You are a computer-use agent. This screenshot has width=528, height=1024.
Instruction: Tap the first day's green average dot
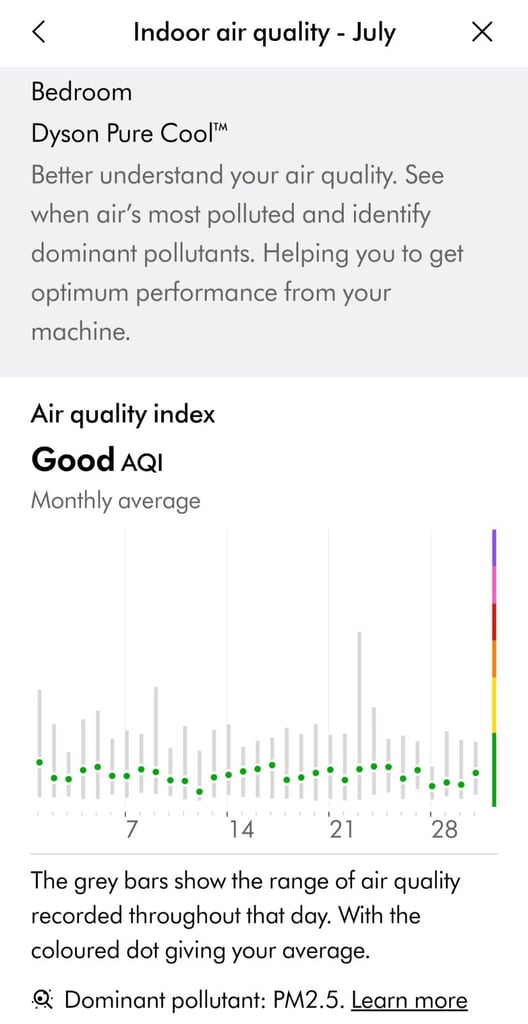click(40, 762)
